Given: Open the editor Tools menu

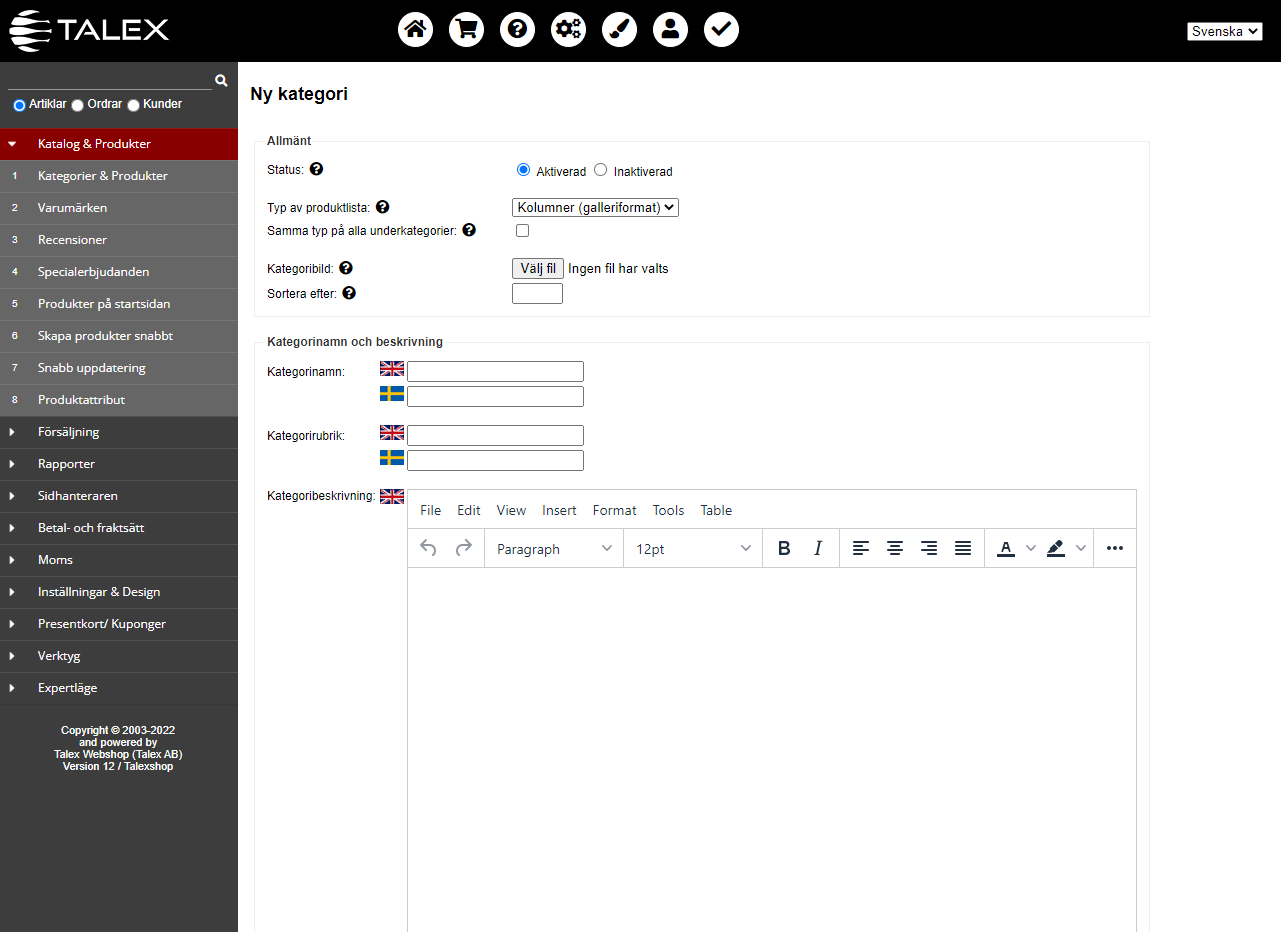Looking at the screenshot, I should [x=668, y=510].
